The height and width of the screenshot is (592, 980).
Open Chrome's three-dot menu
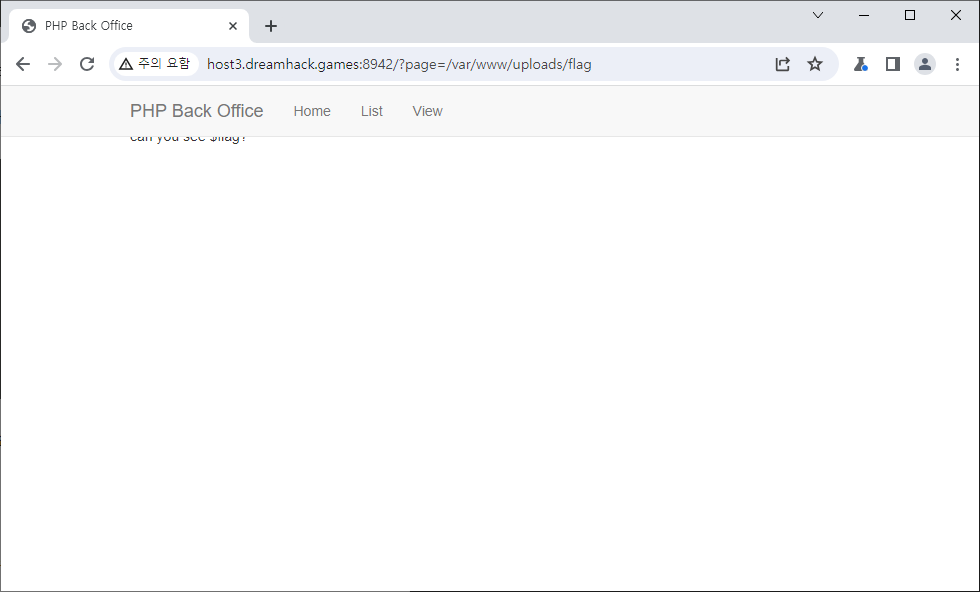coord(957,64)
